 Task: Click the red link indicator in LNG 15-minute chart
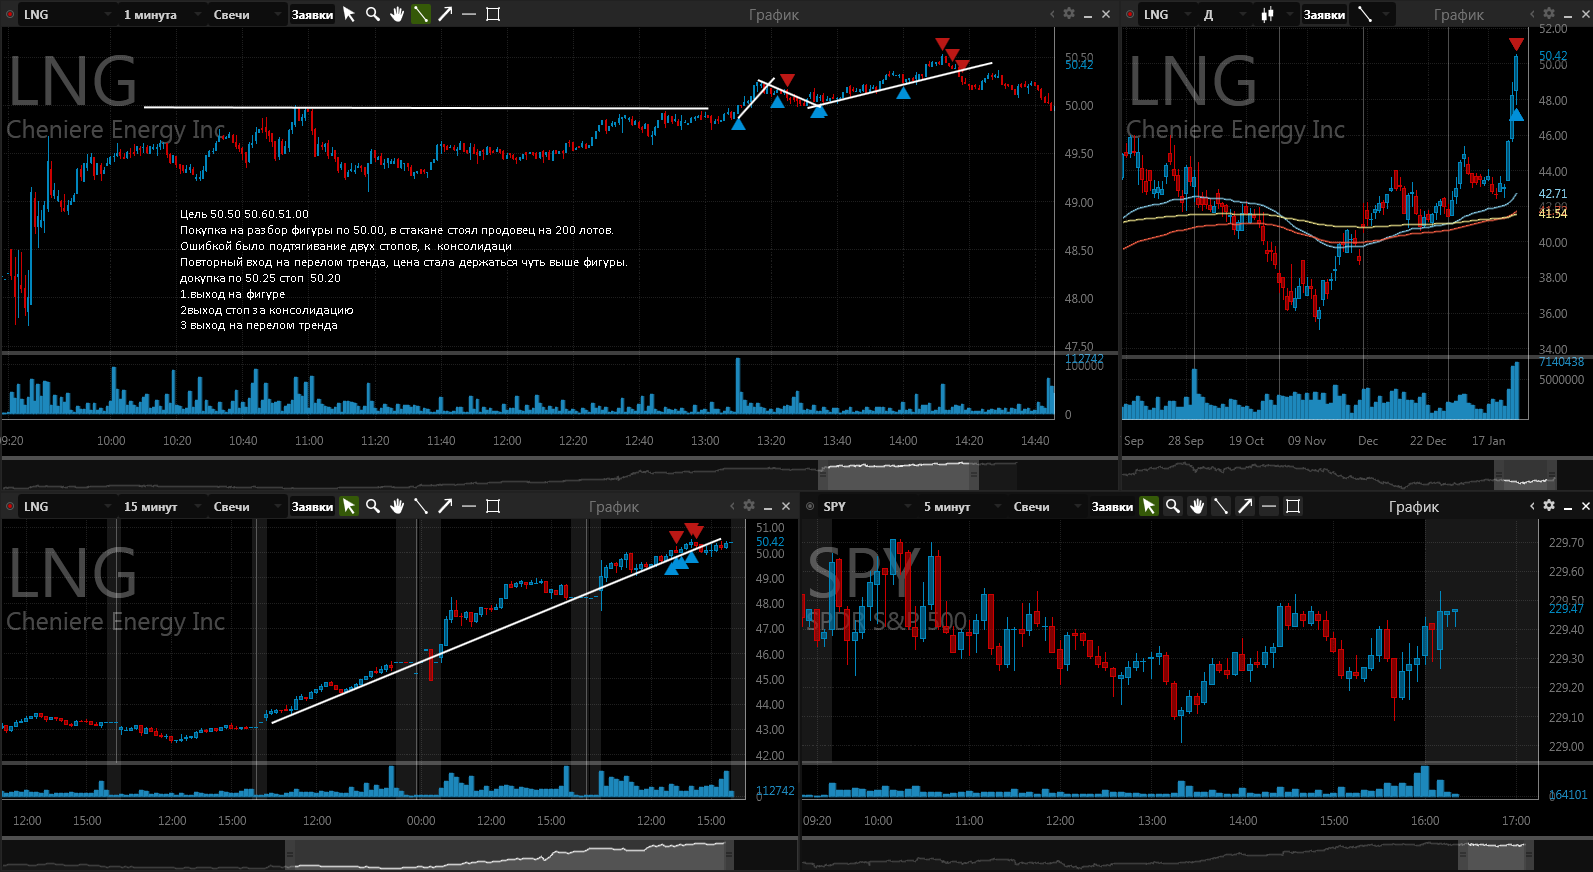10,507
